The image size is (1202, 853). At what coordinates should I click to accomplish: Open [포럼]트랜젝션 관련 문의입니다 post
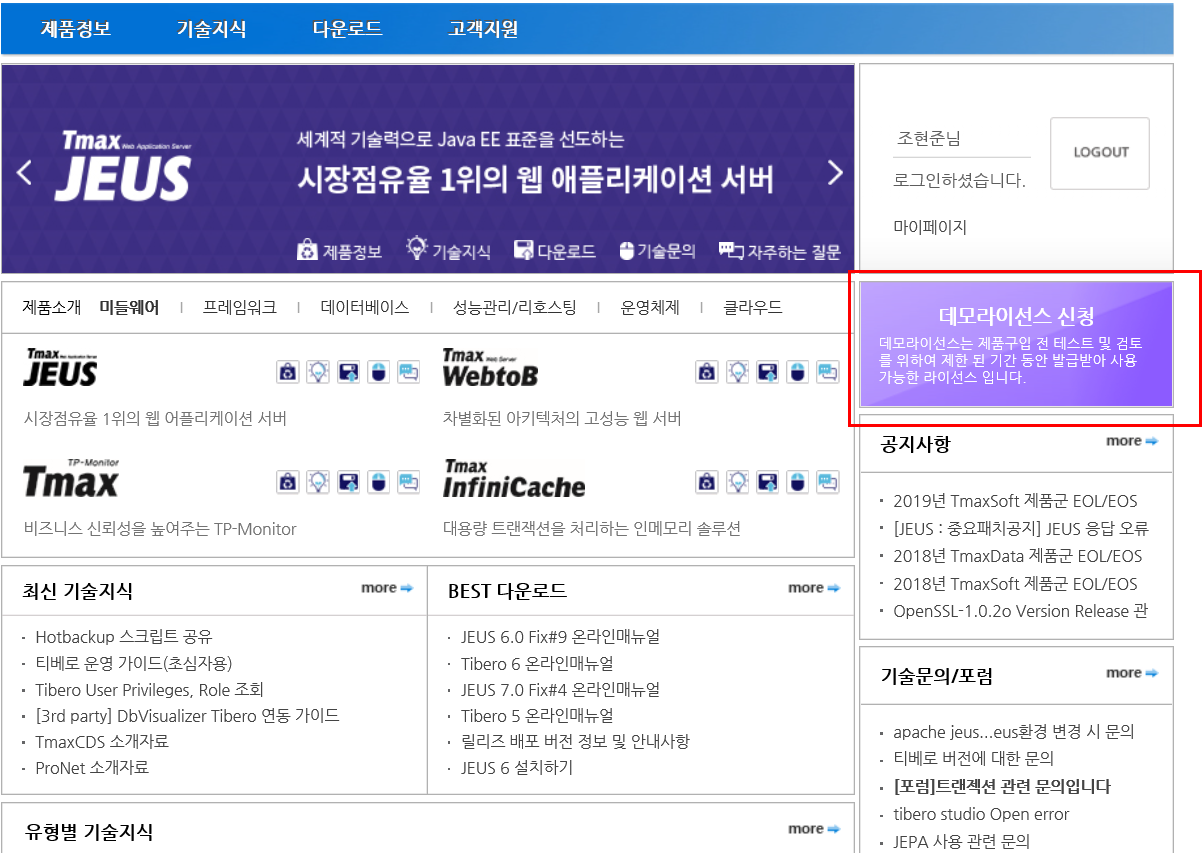tap(1002, 787)
